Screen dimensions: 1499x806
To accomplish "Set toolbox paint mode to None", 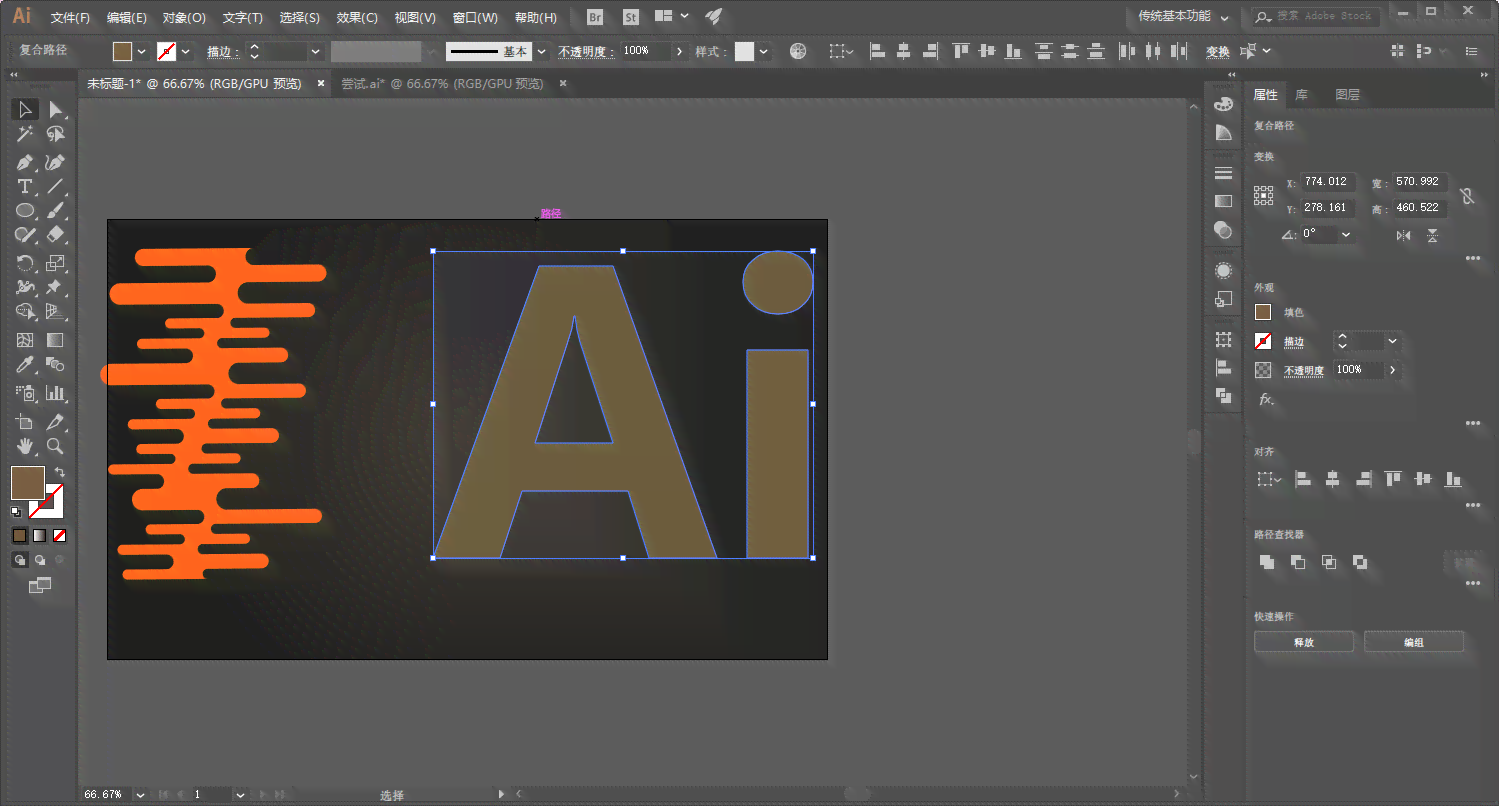I will pyautogui.click(x=60, y=536).
